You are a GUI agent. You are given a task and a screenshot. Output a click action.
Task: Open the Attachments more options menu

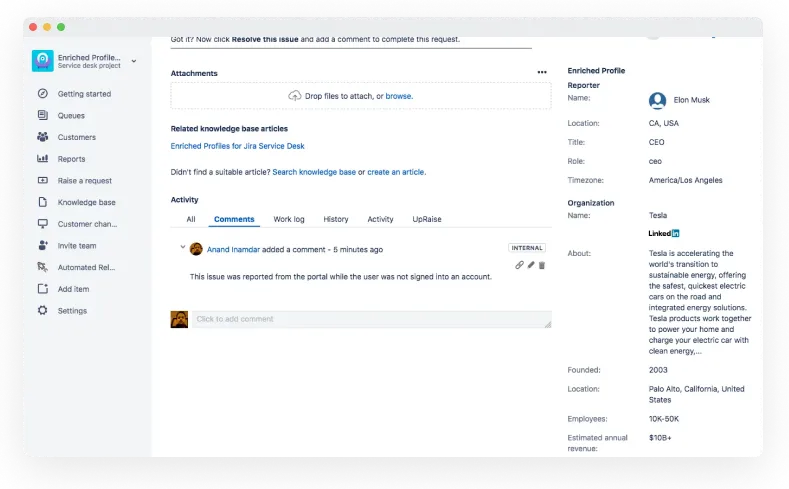542,73
